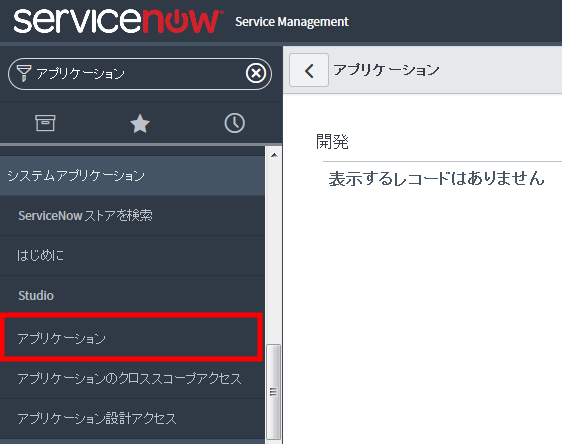Screen dimensions: 562x444
Task: Click the 表示するレコードはありません message
Action: [x=437, y=178]
